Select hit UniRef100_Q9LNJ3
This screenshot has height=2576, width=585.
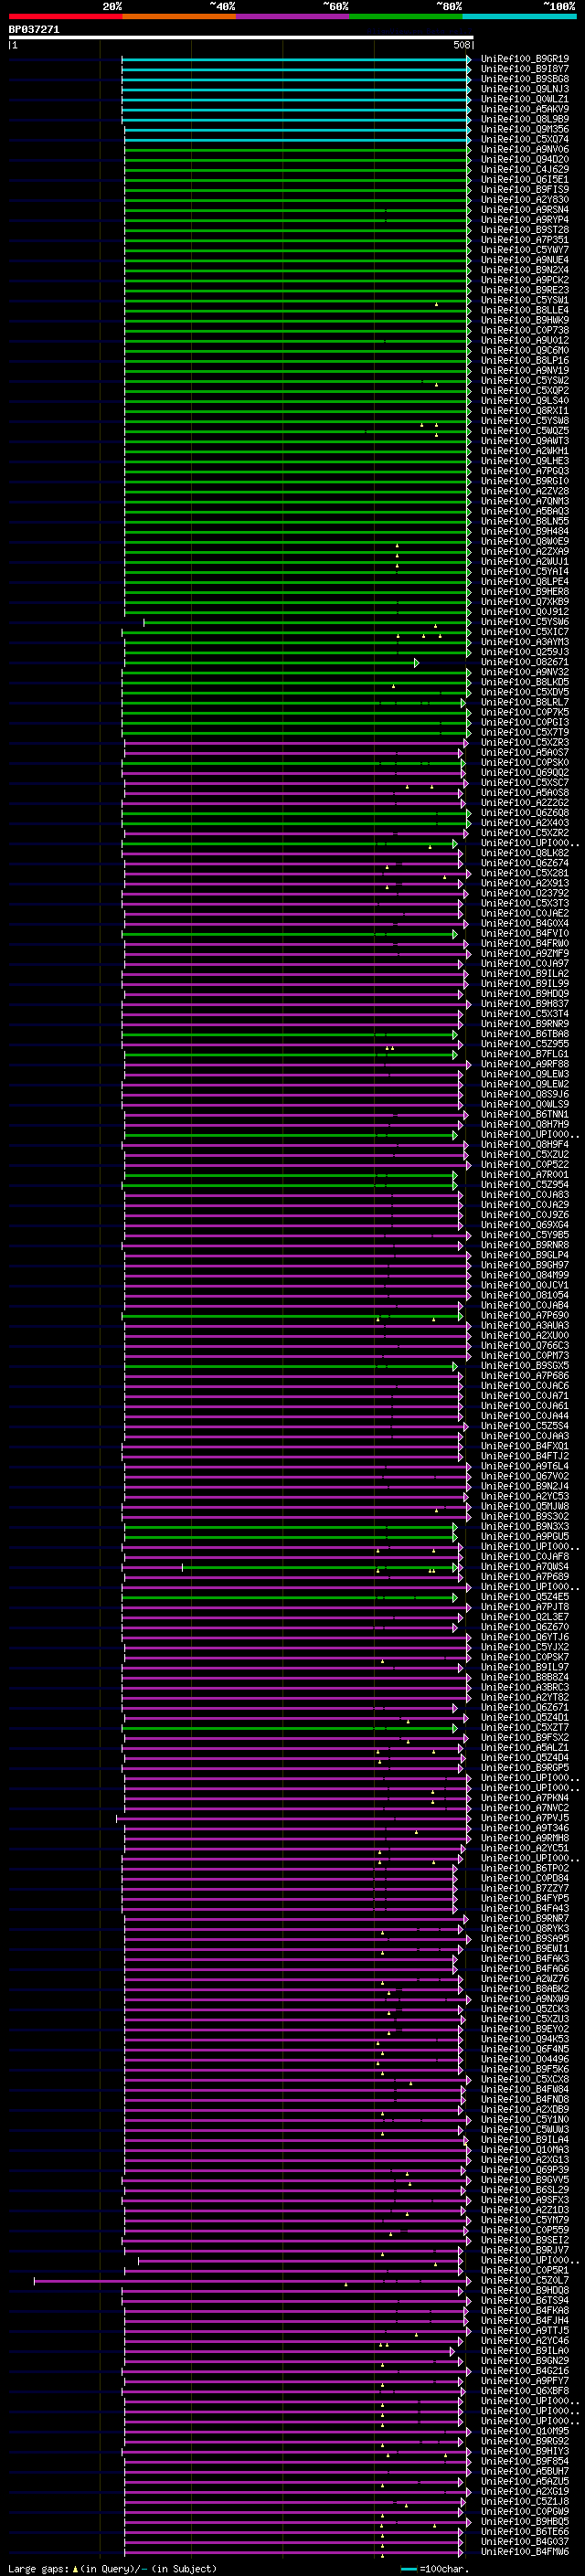(x=525, y=89)
